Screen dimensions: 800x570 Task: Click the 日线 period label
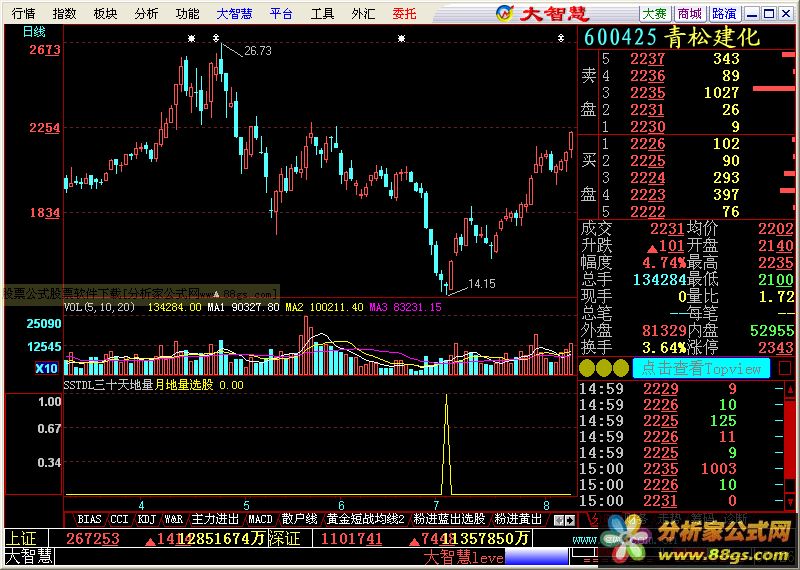pyautogui.click(x=34, y=32)
